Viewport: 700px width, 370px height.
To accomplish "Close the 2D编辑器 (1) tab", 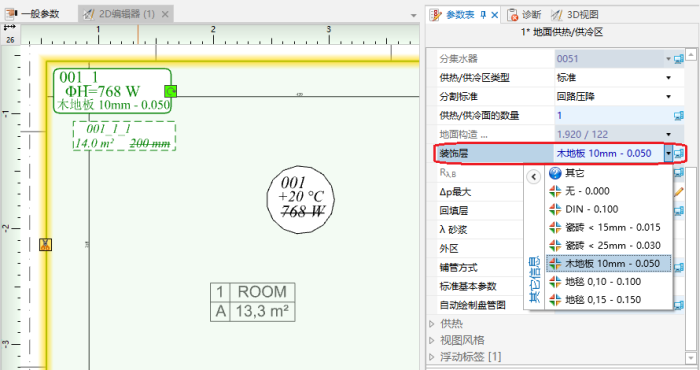I will (165, 14).
